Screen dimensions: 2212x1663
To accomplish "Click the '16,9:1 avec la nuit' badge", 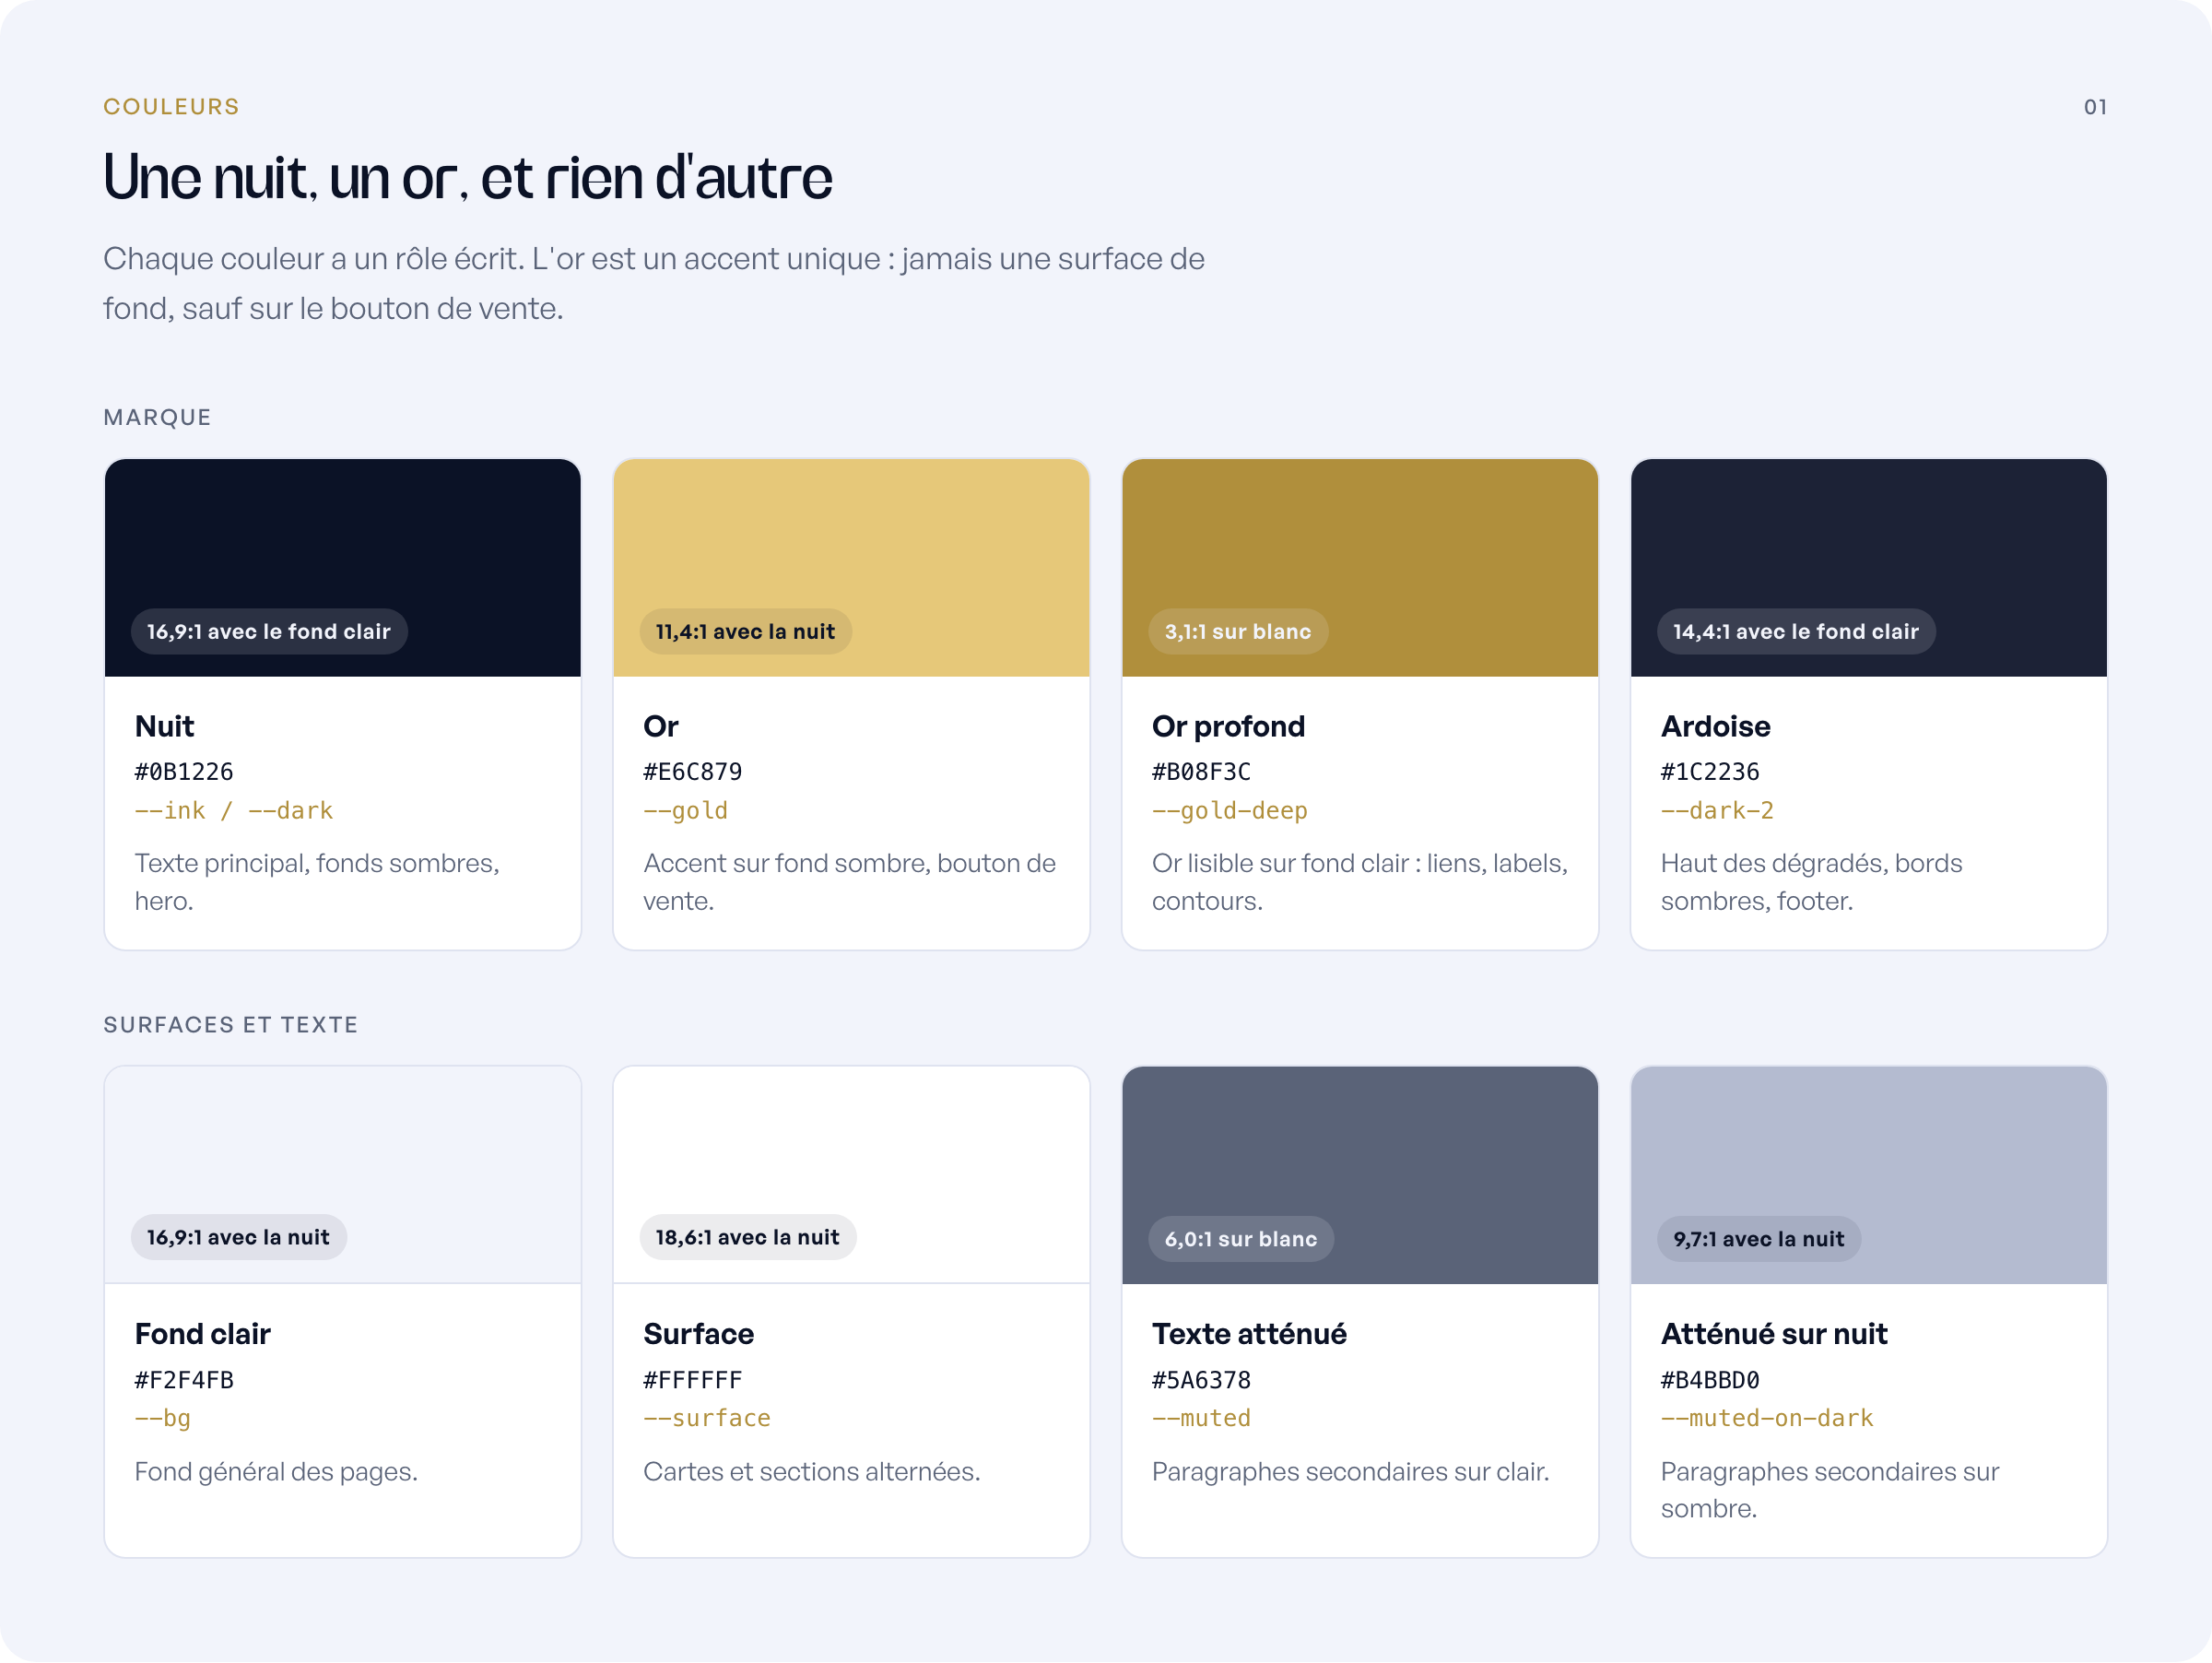I will pos(238,1237).
